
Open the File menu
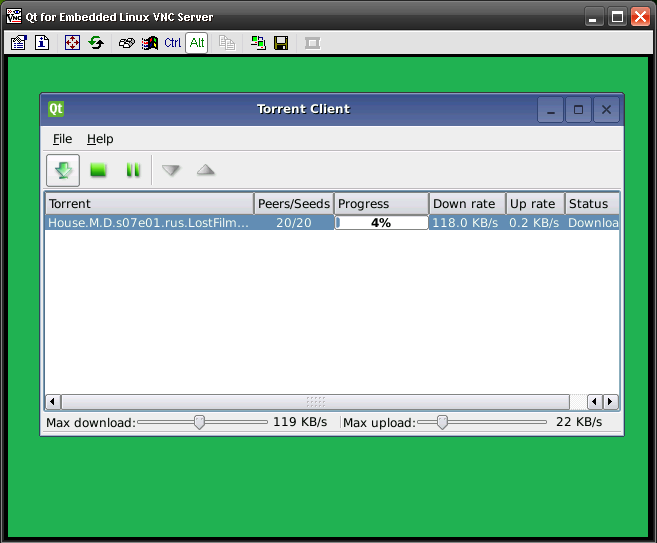62,139
